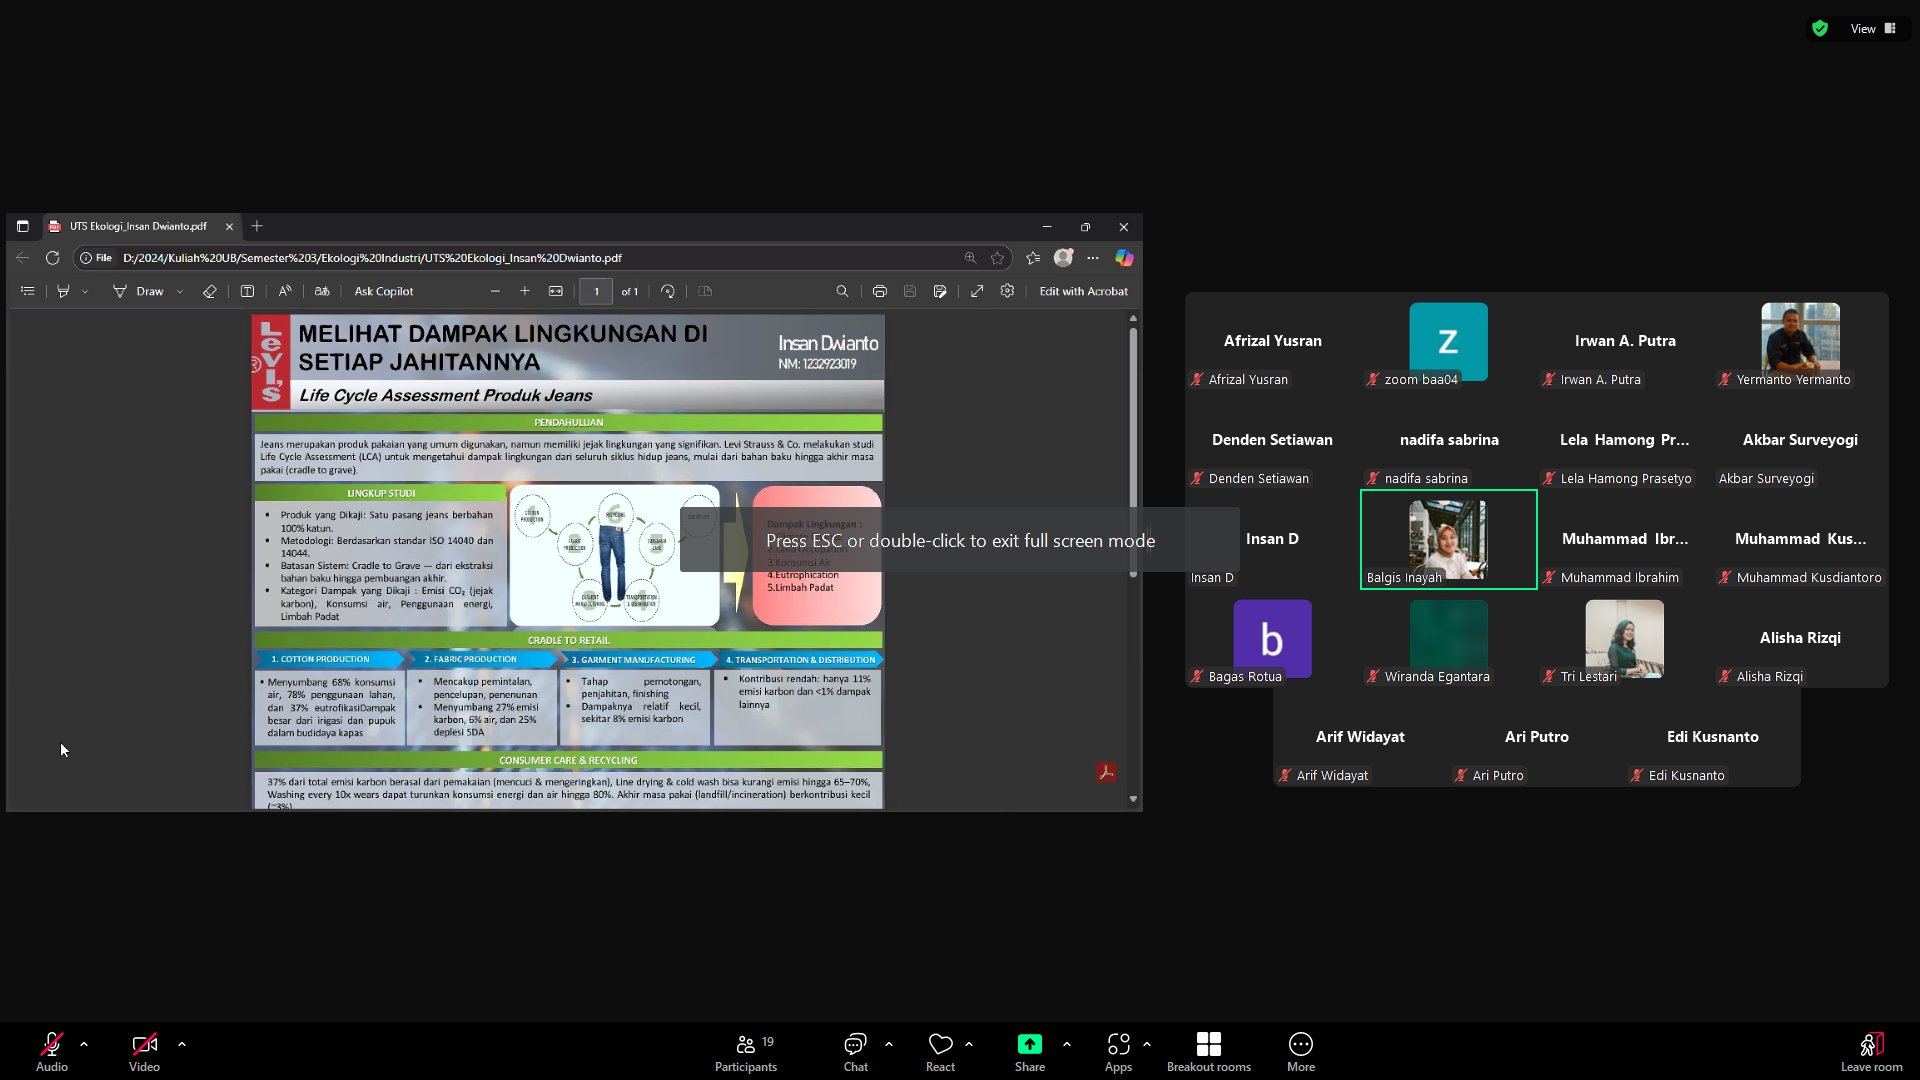Select the Add text tool
This screenshot has width=1920, height=1080.
tap(247, 292)
